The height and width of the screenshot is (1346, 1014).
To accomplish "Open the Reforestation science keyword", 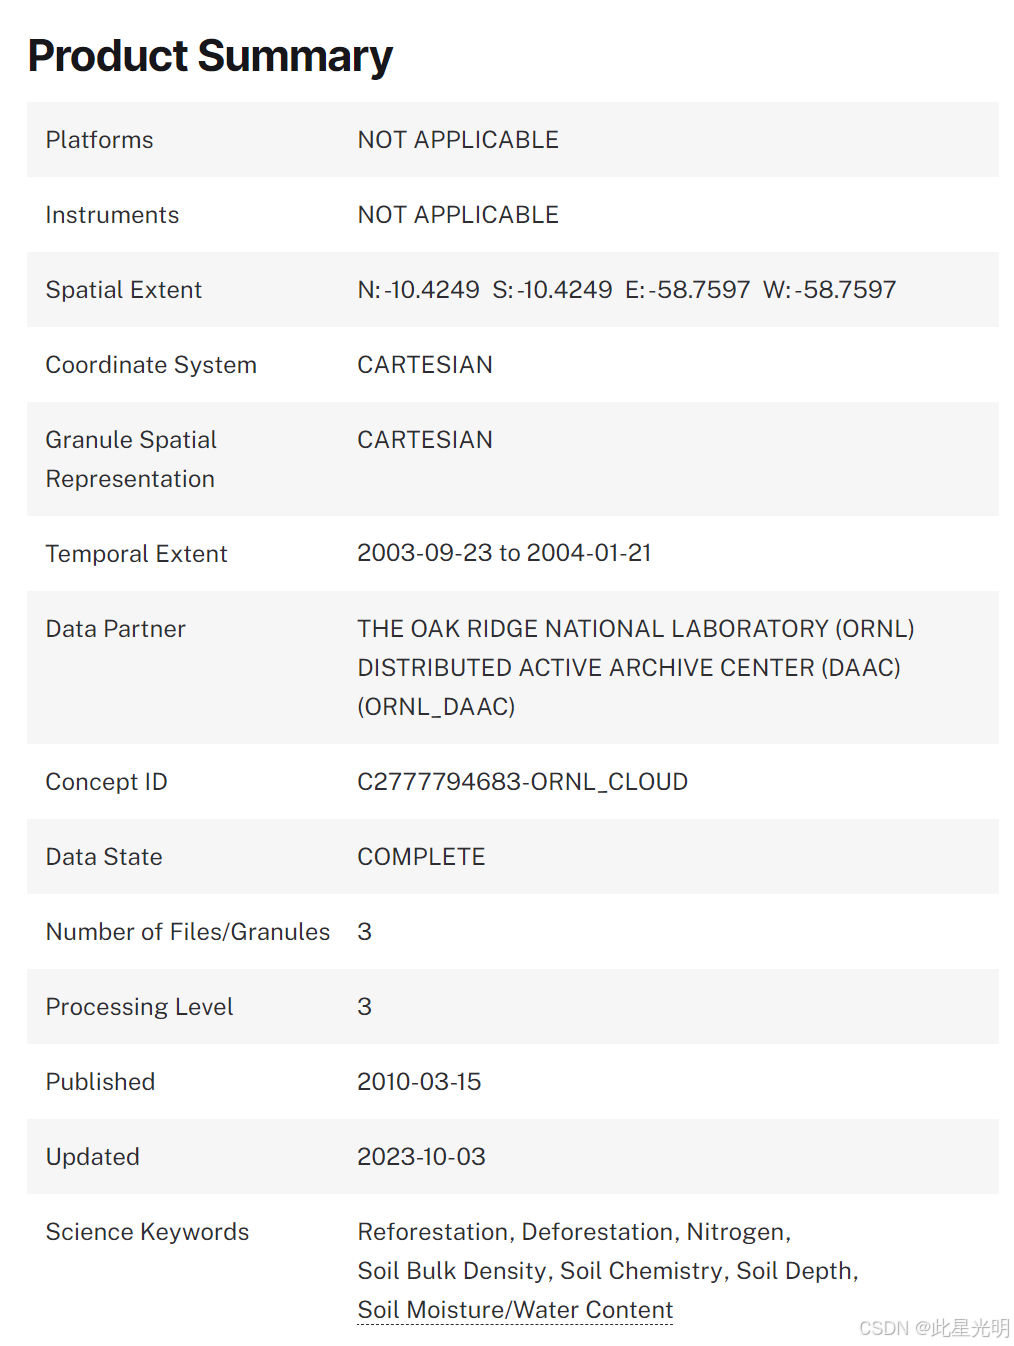I will coord(434,1232).
